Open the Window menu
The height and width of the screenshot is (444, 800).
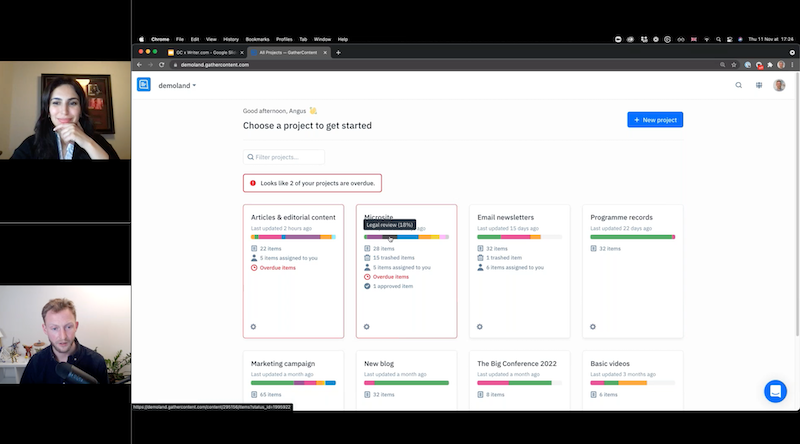[x=322, y=39]
